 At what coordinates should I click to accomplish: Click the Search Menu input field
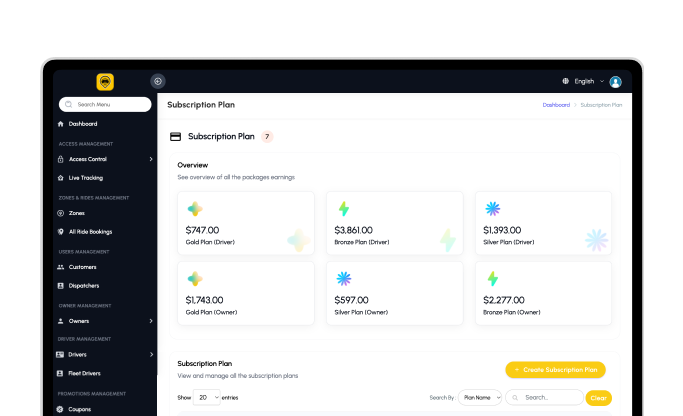tap(105, 105)
